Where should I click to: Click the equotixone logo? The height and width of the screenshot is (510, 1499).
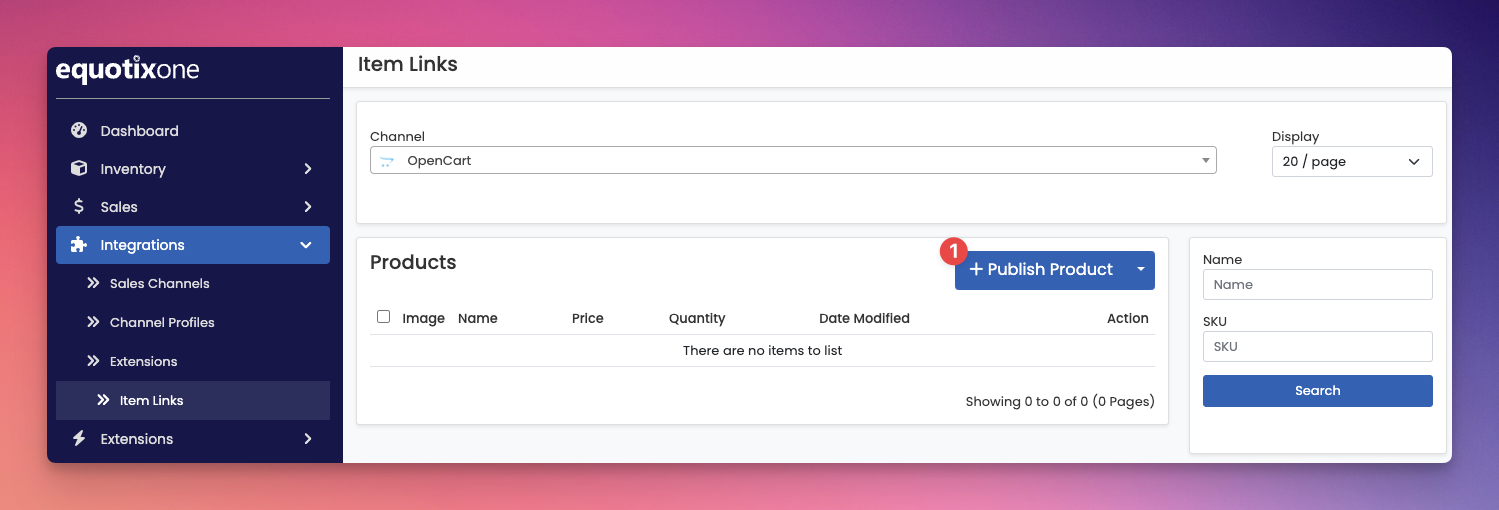pos(127,70)
